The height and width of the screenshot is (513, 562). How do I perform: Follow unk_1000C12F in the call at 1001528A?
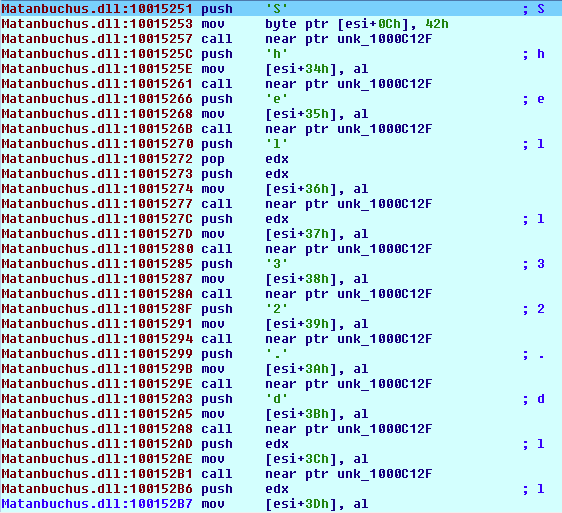coord(385,294)
